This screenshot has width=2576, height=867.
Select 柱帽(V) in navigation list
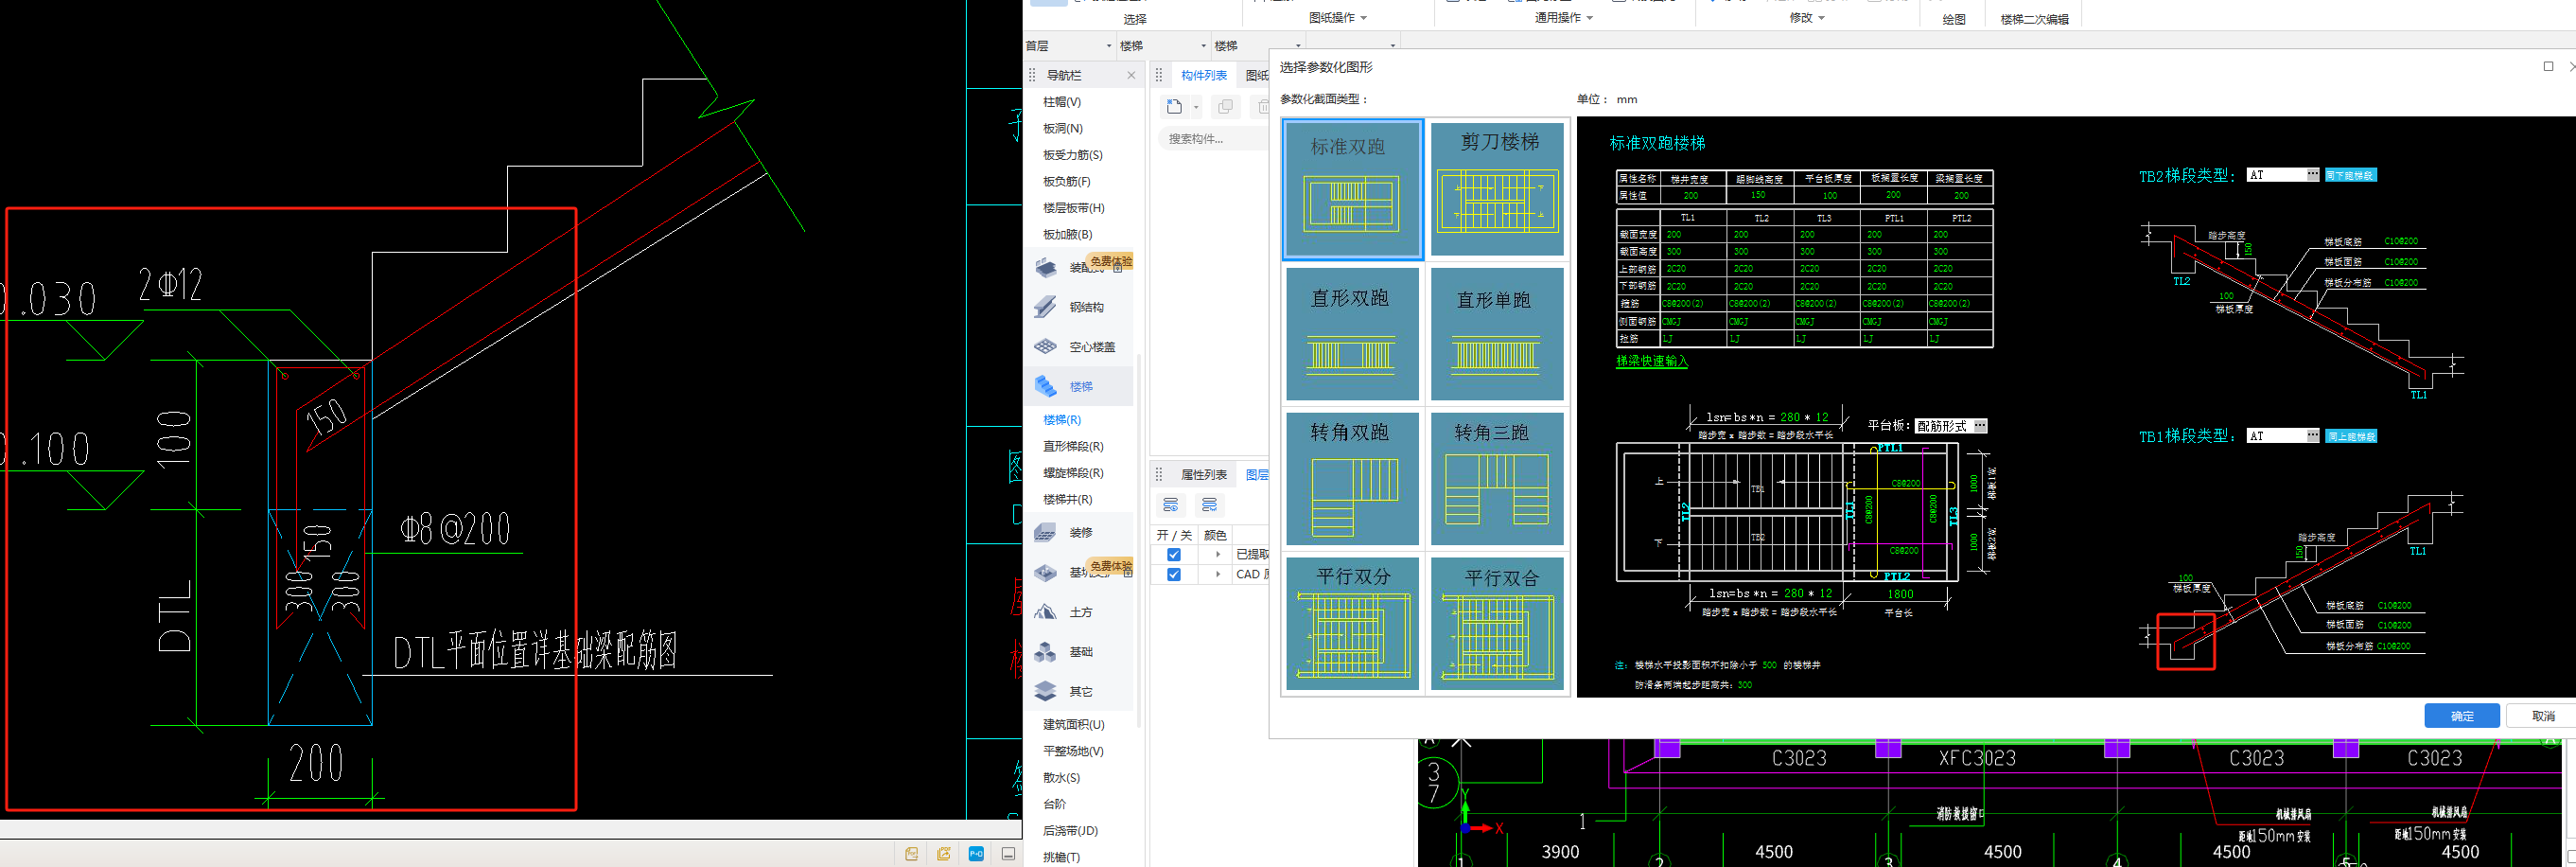1062,102
